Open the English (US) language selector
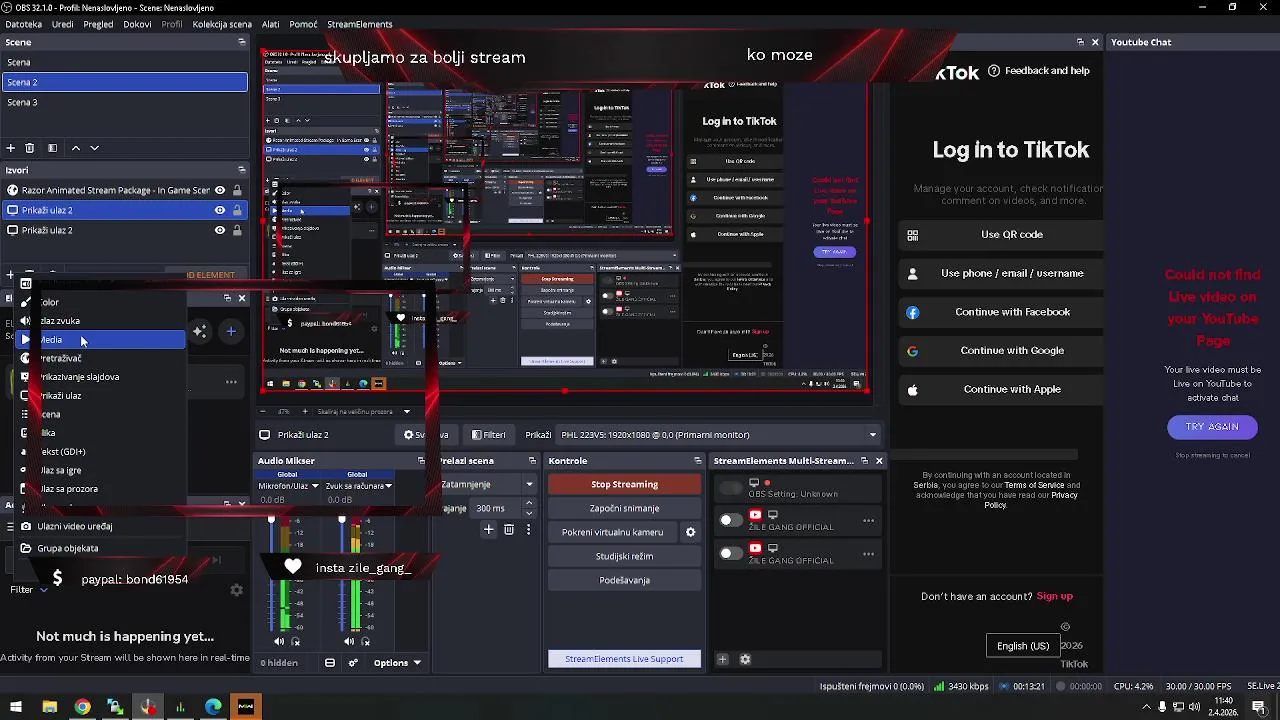Image resolution: width=1280 pixels, height=720 pixels. tap(1023, 646)
